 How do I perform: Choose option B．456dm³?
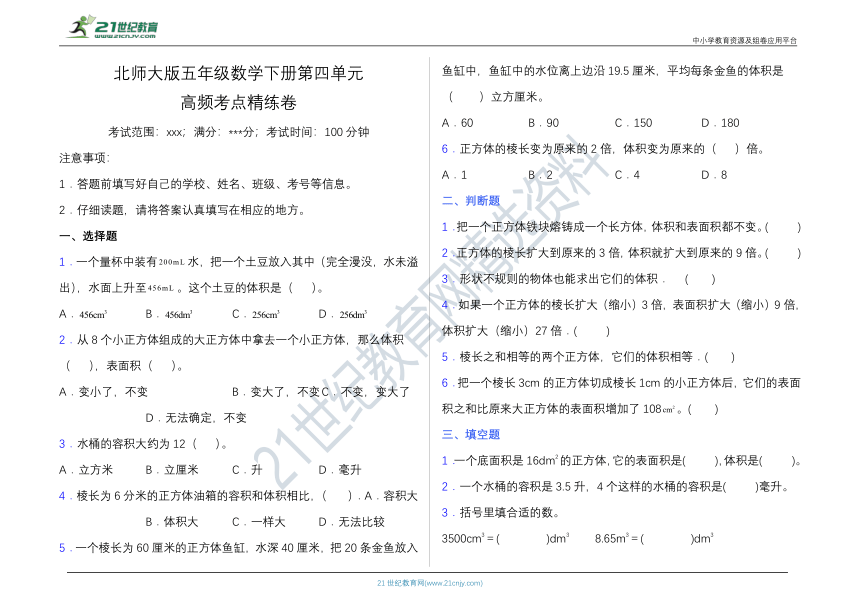point(169,314)
